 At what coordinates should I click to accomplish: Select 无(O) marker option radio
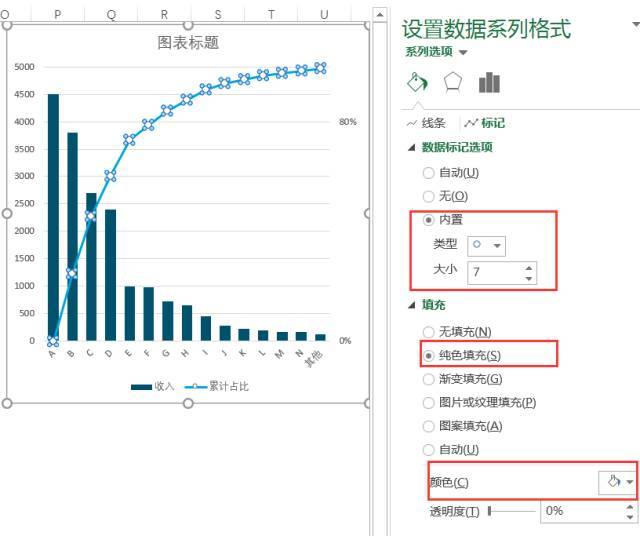click(x=428, y=197)
